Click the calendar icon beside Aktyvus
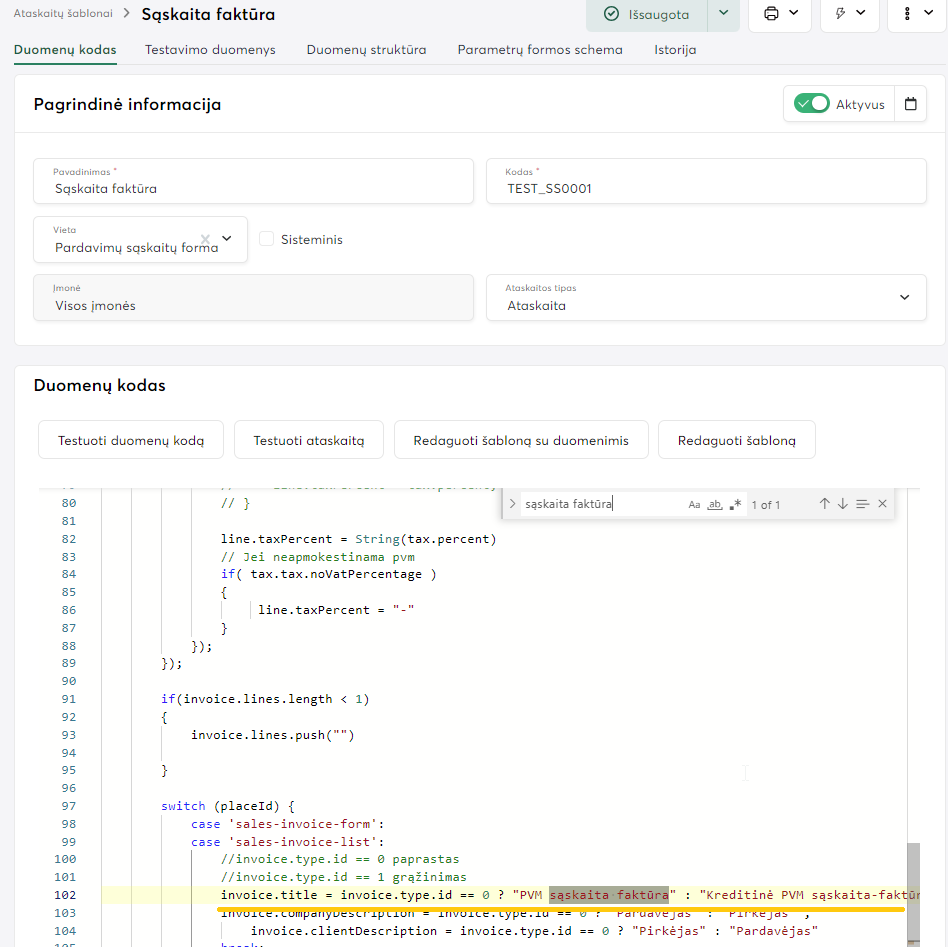Screen dimensions: 948x947 (910, 104)
